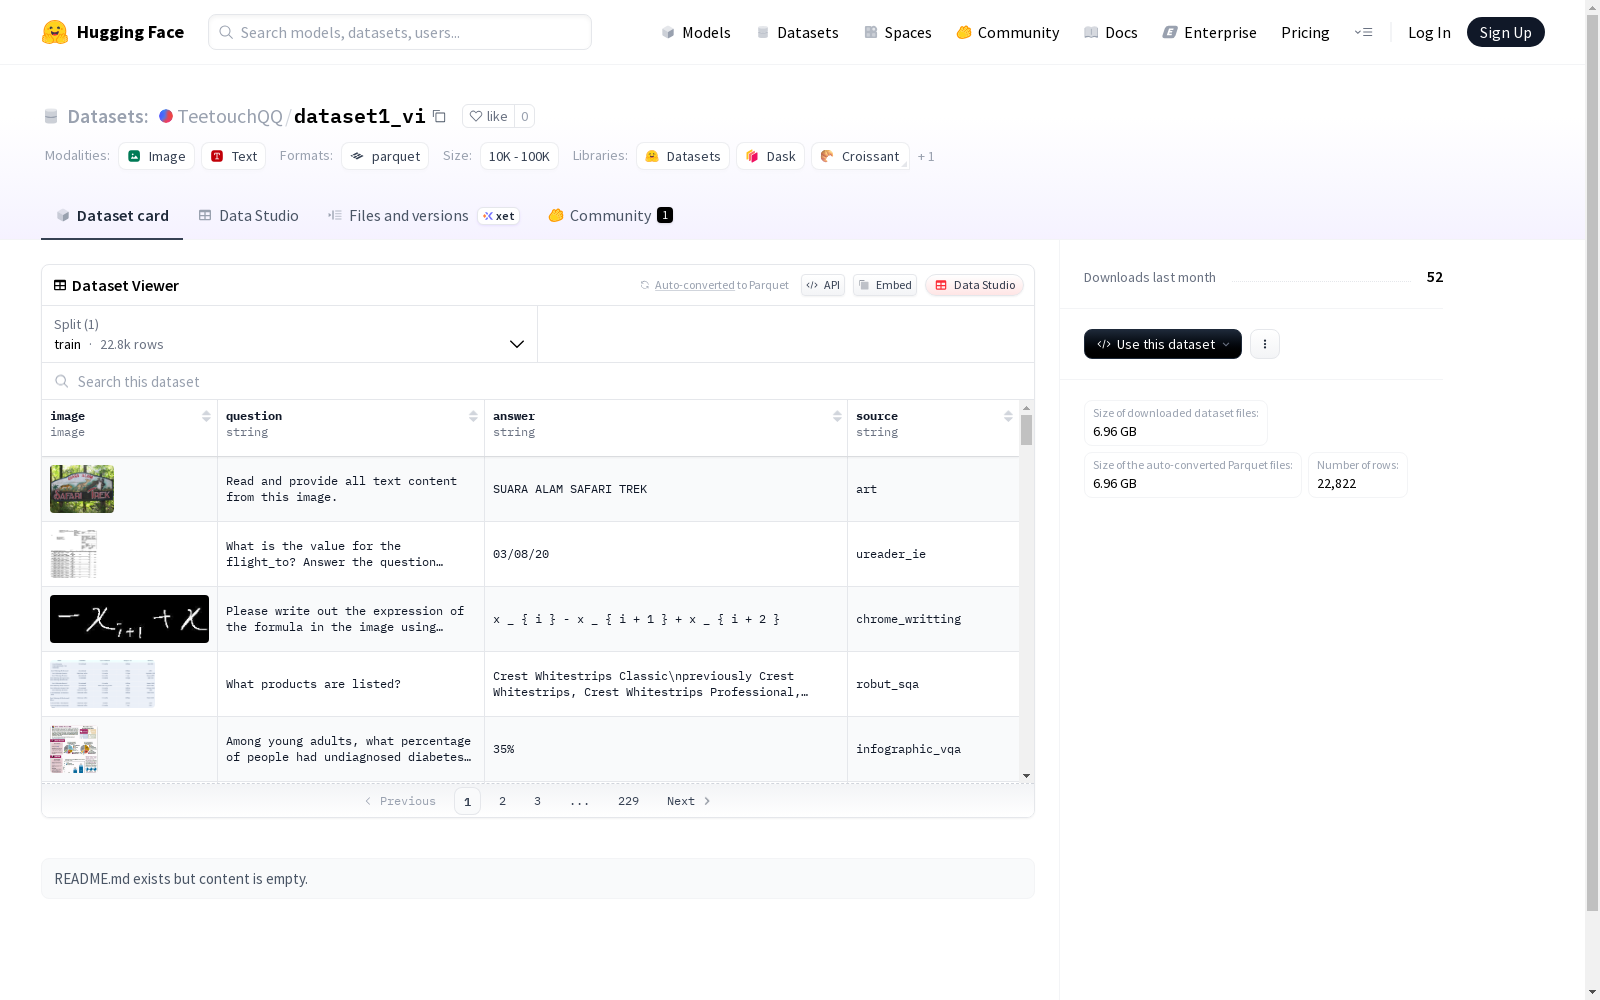The width and height of the screenshot is (1600, 1000).
Task: Expand the Use this dataset dropdown
Action: (x=1162, y=344)
